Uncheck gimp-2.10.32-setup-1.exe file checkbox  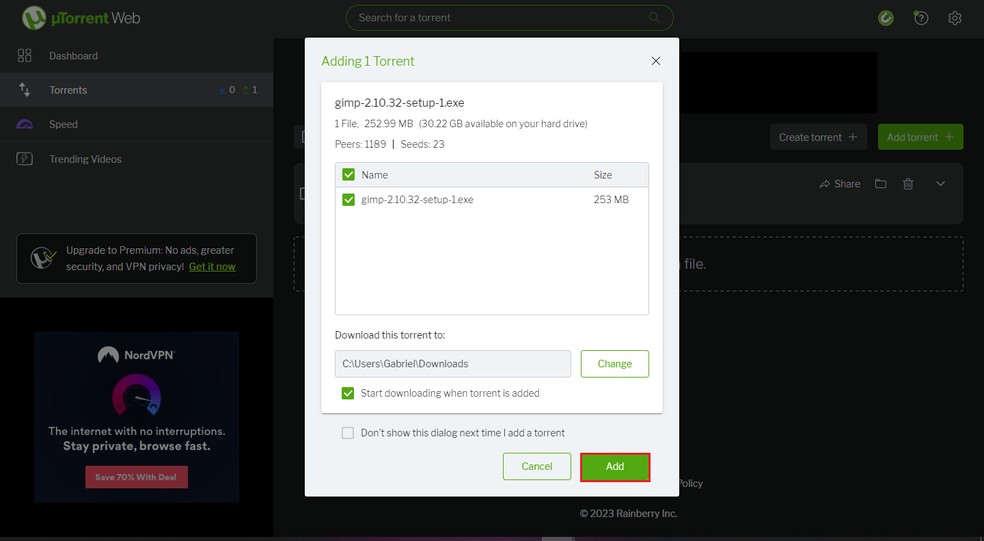pos(348,200)
